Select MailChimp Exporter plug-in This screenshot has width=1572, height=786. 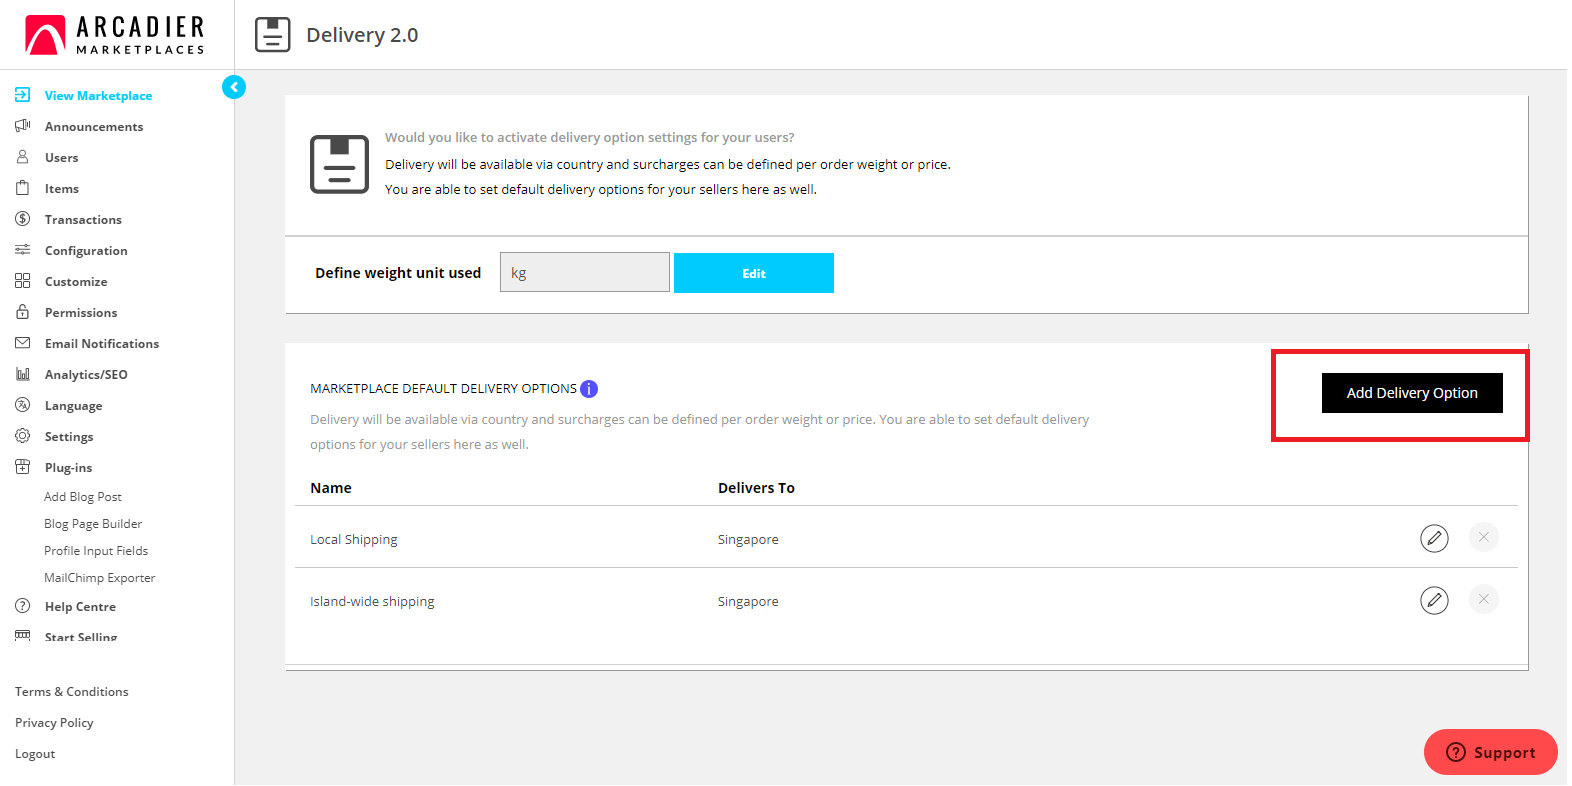(x=99, y=578)
